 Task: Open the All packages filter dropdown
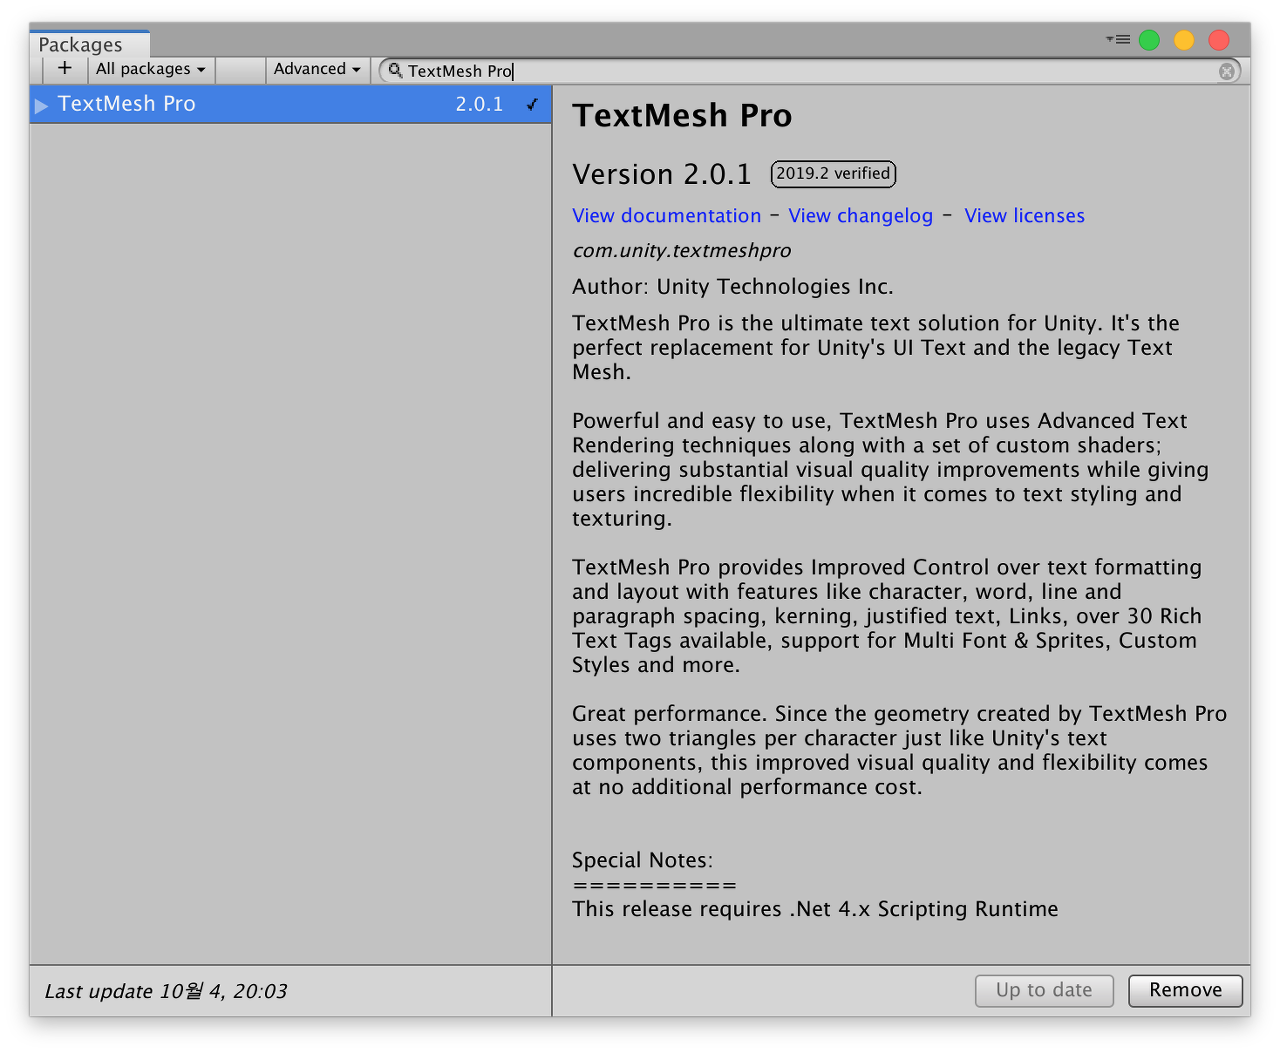151,69
